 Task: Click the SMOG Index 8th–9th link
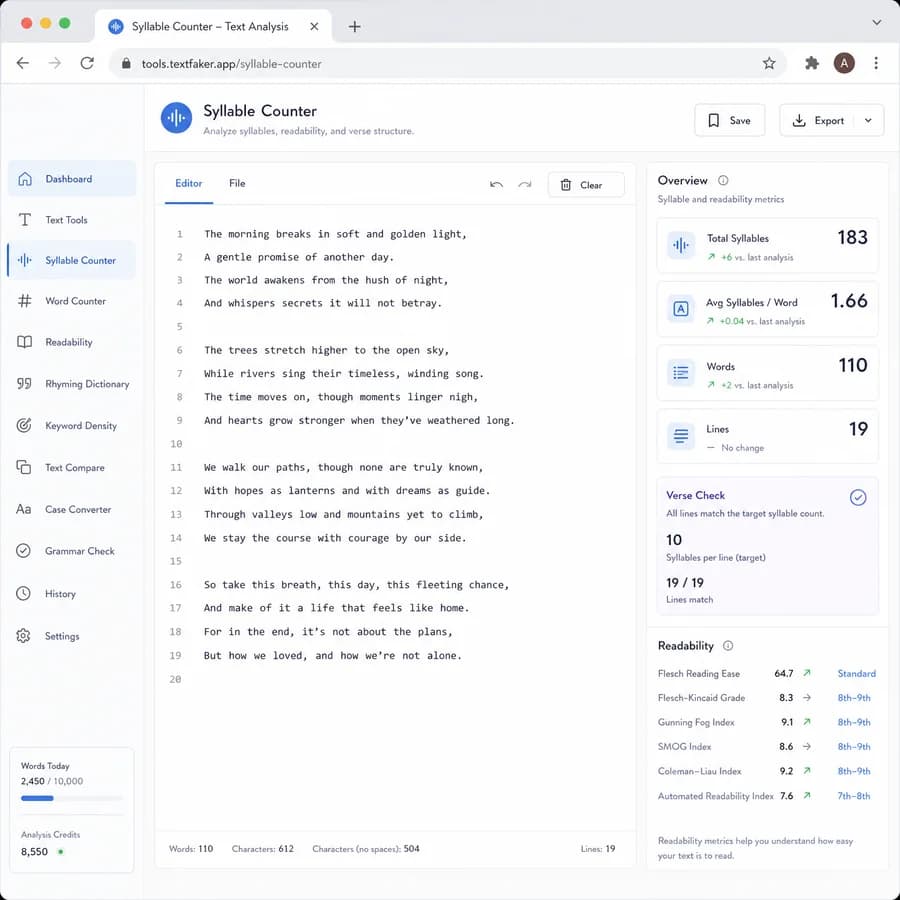click(854, 747)
